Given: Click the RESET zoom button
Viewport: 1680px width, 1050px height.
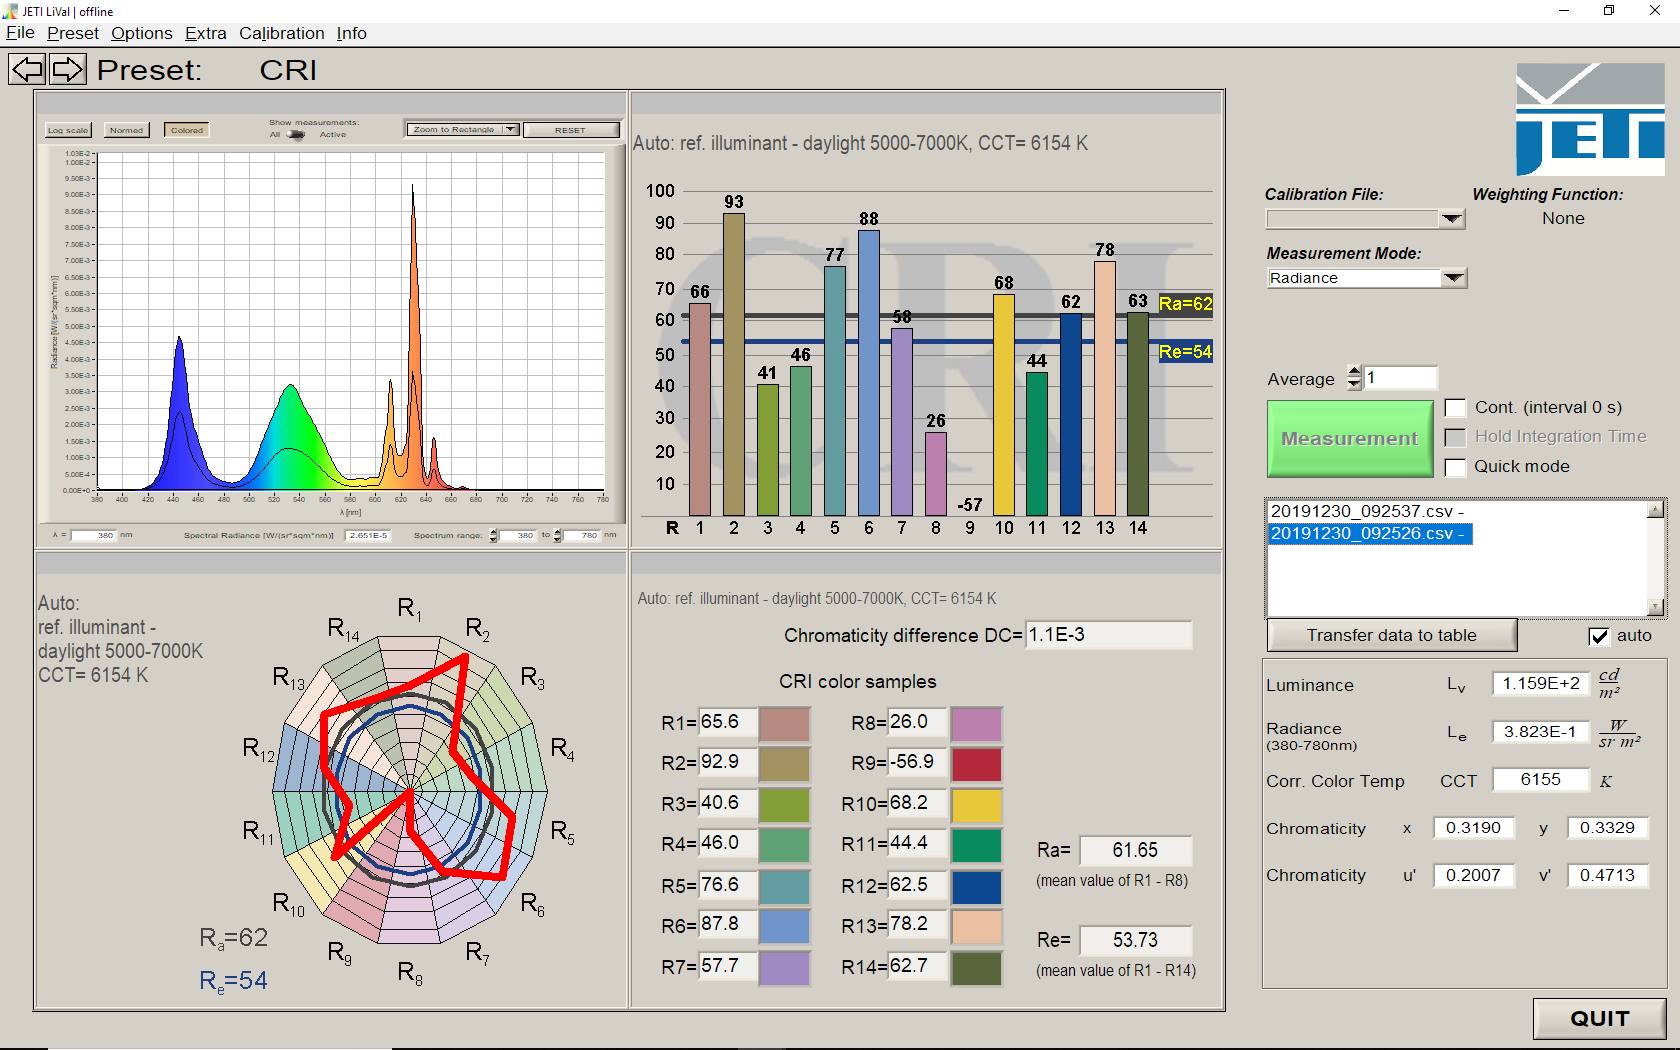Looking at the screenshot, I should tap(571, 130).
